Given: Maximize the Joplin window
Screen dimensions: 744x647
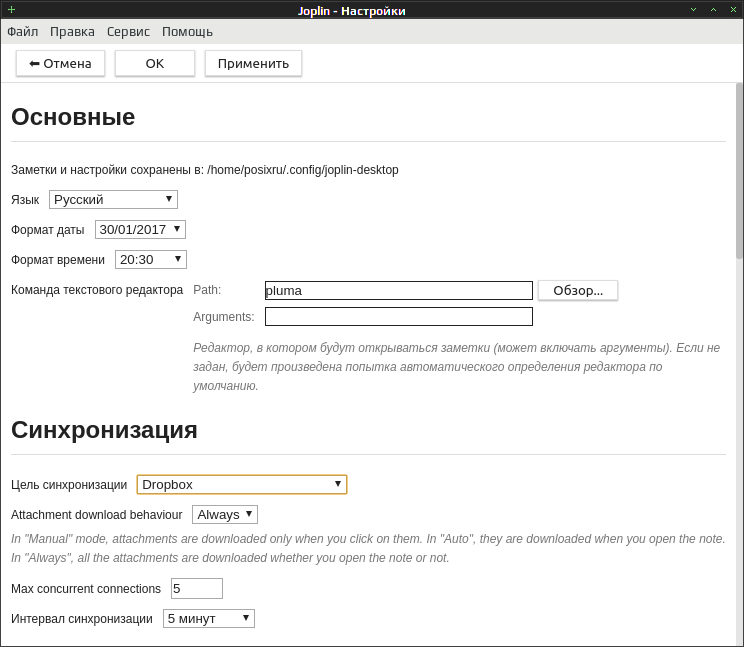Looking at the screenshot, I should coord(713,9).
